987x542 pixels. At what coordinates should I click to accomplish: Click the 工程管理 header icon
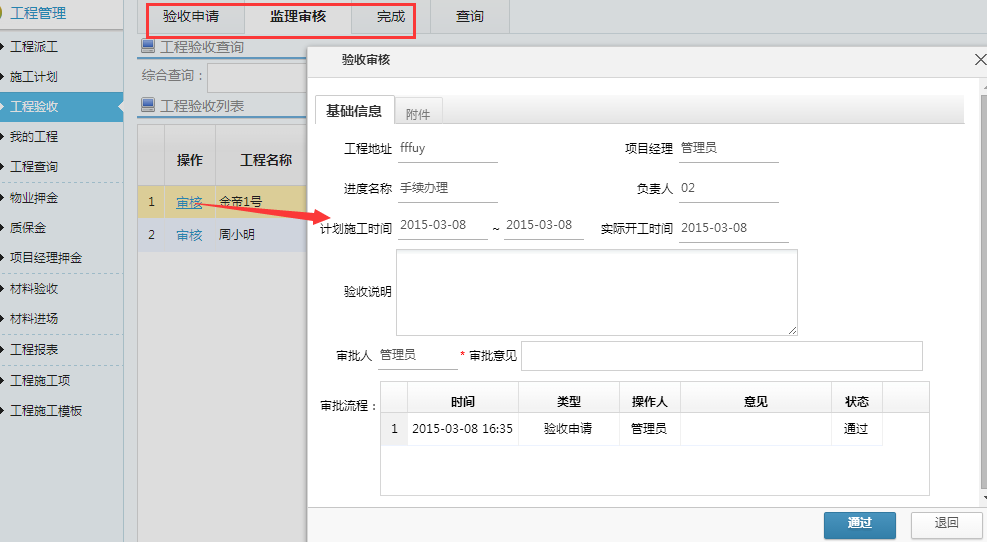(x=4, y=13)
